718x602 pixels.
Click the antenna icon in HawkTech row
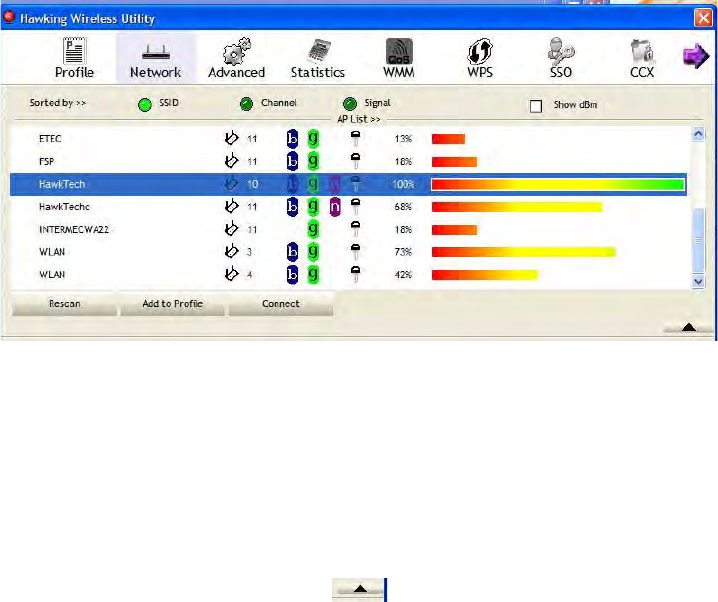point(232,184)
